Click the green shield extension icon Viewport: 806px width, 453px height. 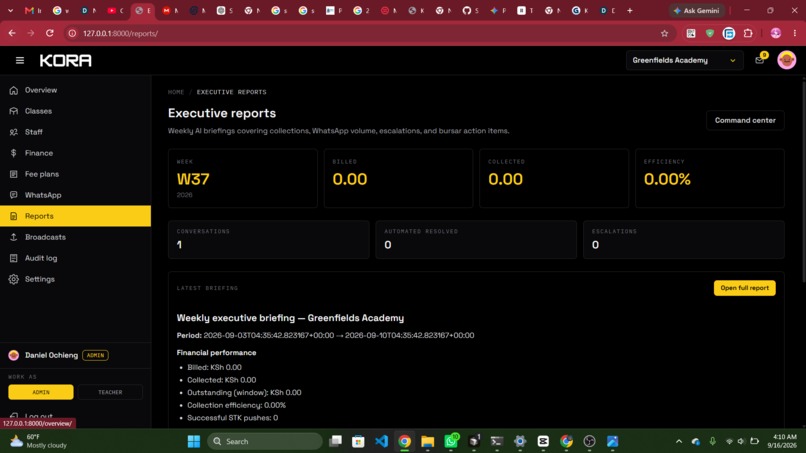pos(710,33)
